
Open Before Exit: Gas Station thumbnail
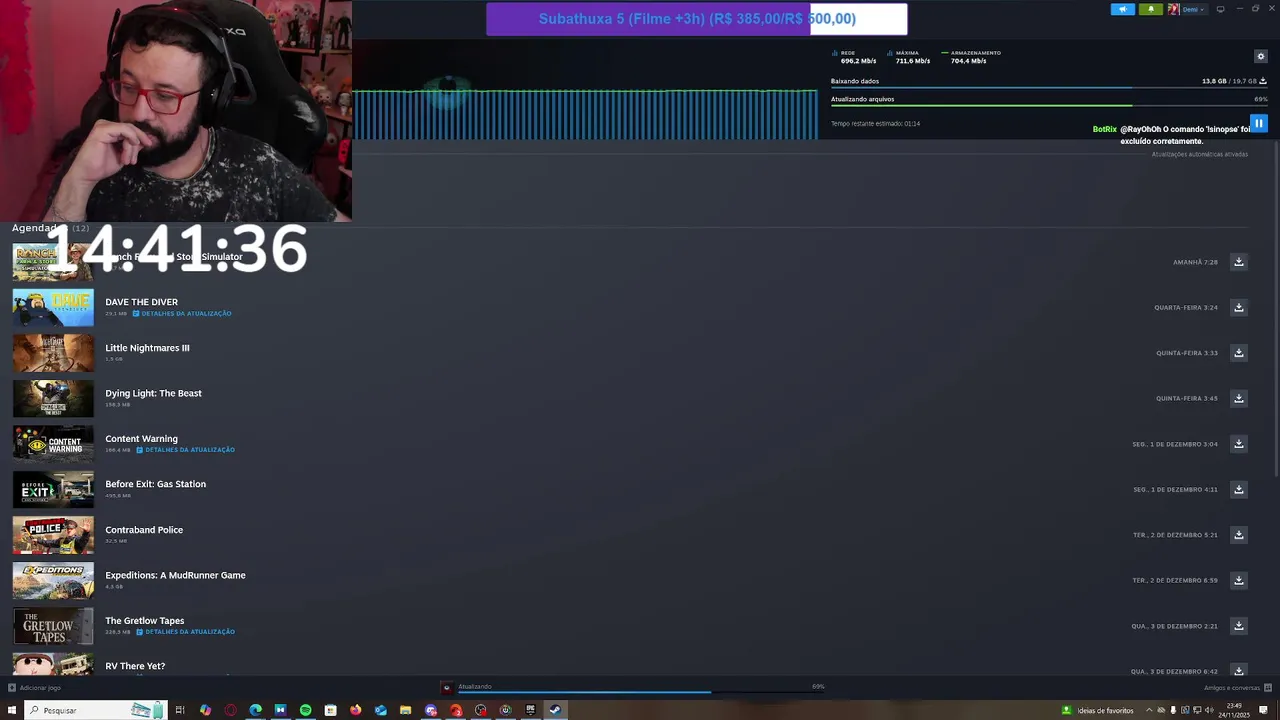(x=53, y=490)
